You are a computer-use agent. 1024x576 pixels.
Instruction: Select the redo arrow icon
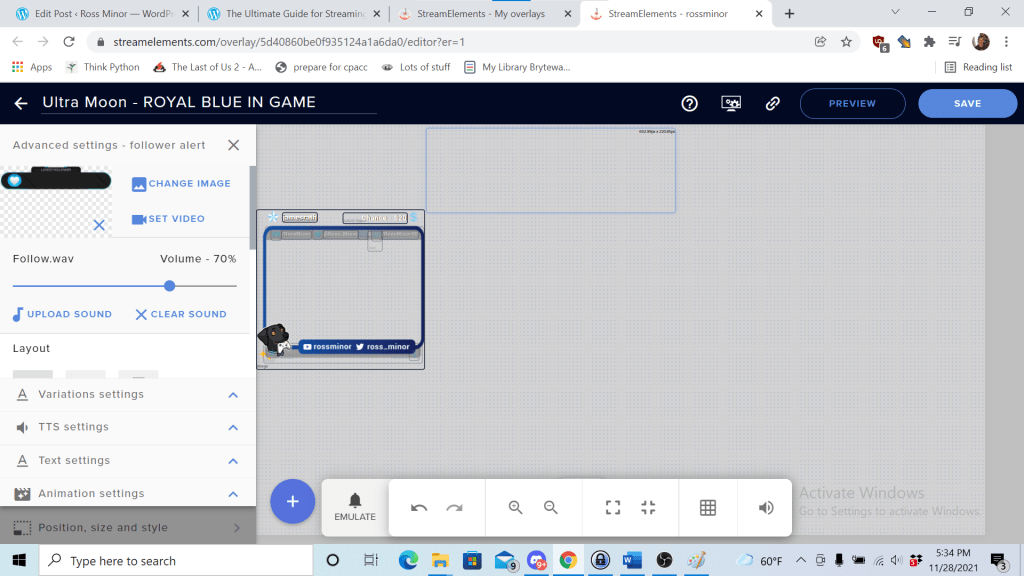coord(454,507)
